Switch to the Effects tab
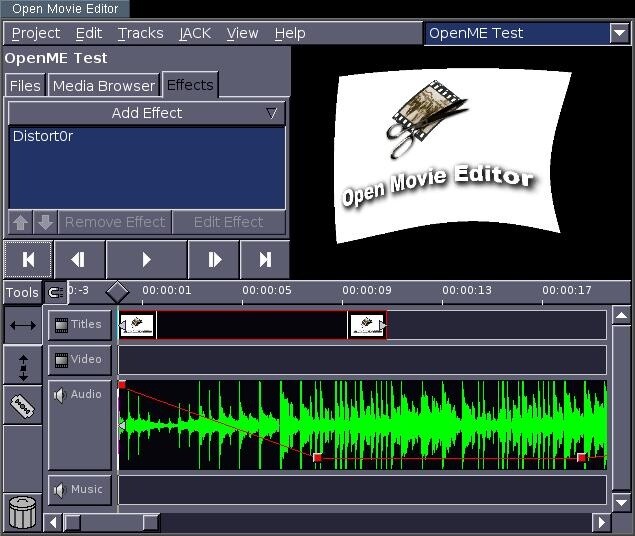This screenshot has width=635, height=536. coord(190,85)
